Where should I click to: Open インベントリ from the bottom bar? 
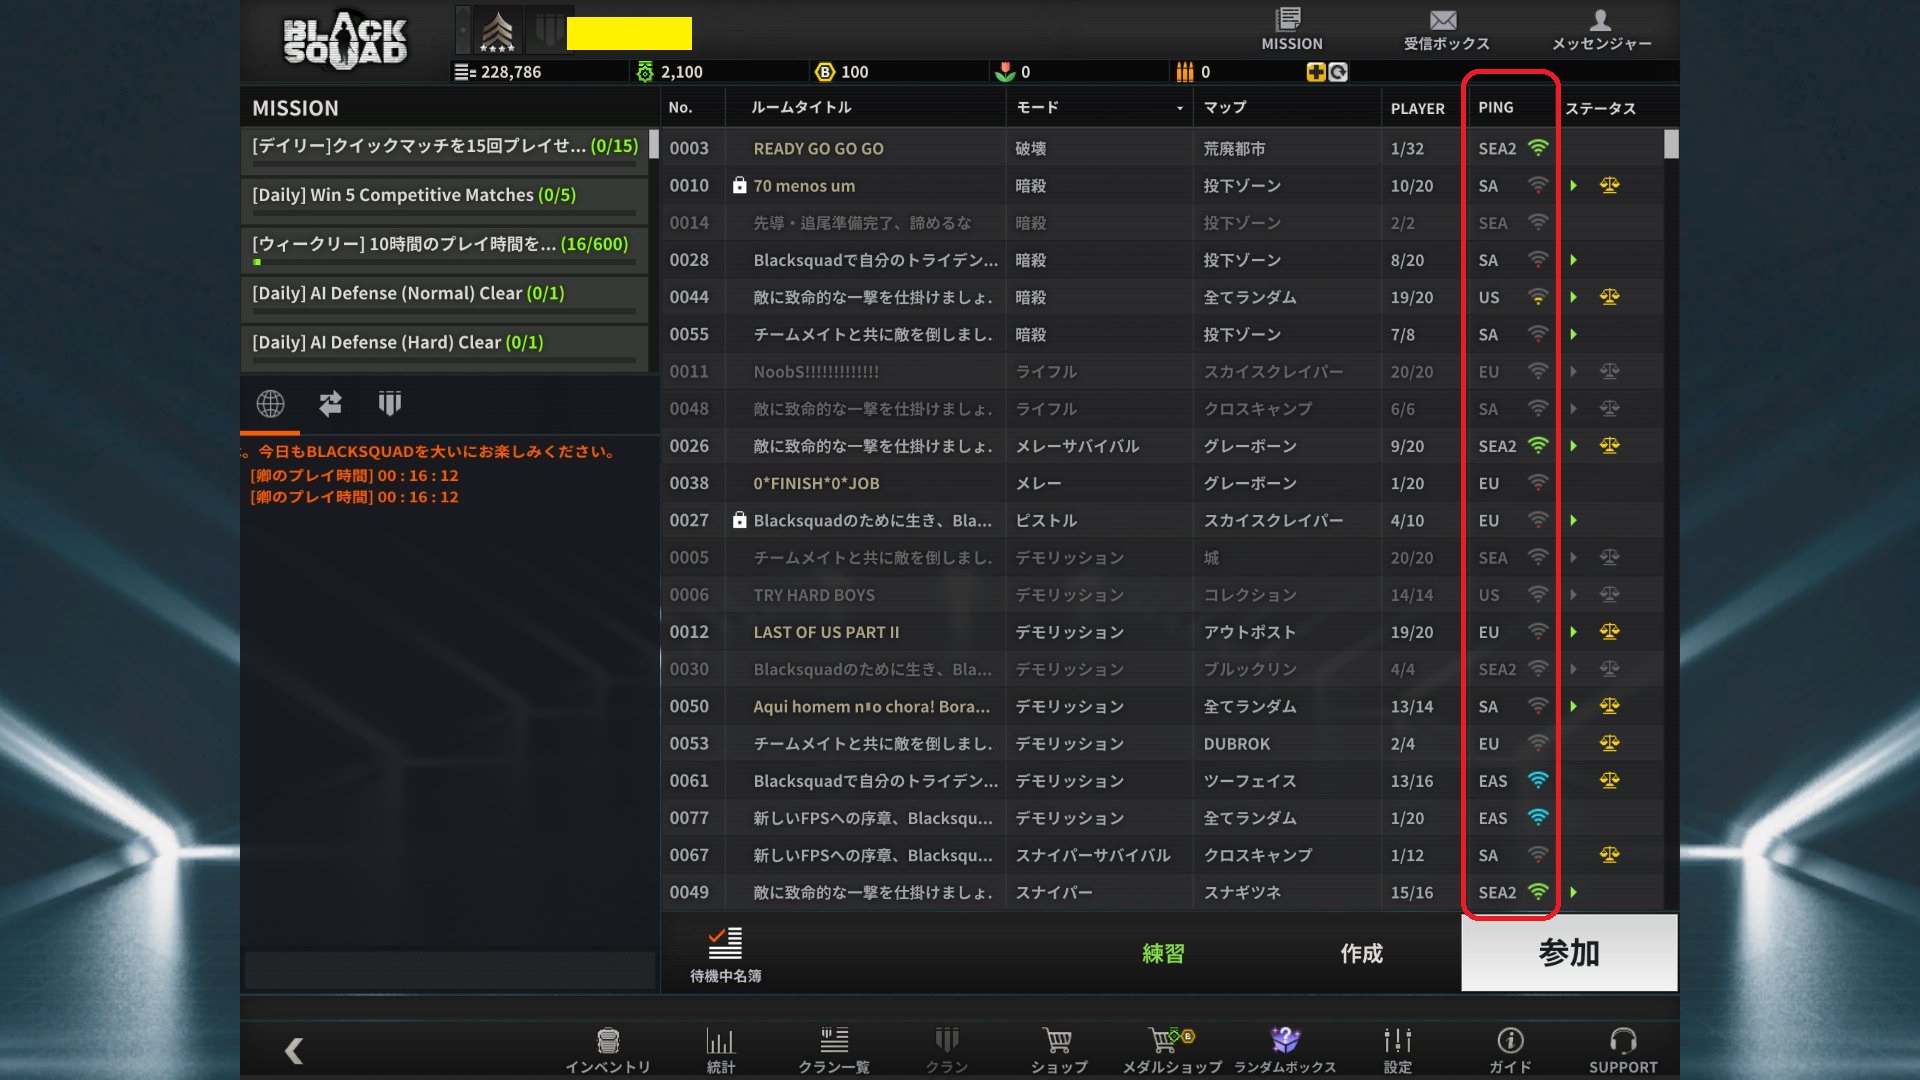(608, 1050)
